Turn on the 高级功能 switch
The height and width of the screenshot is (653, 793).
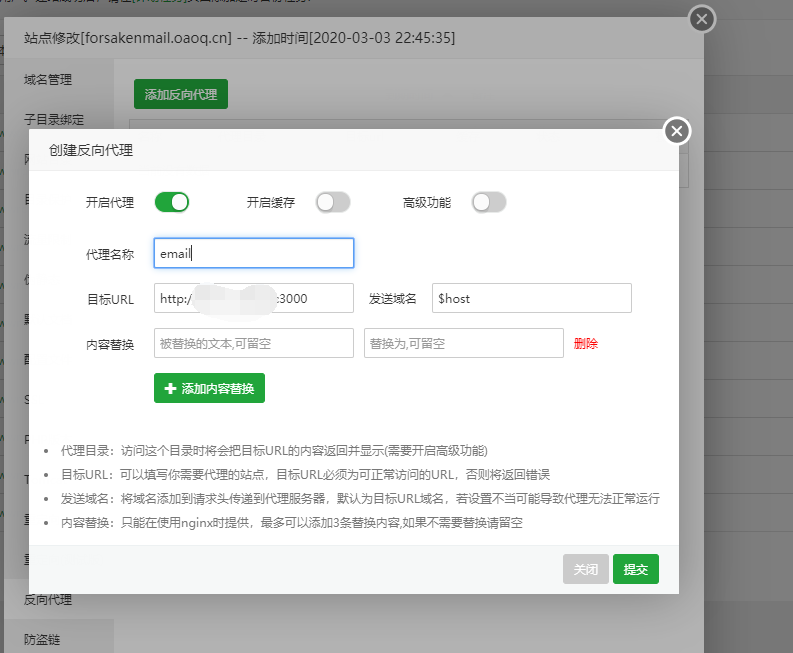point(489,202)
